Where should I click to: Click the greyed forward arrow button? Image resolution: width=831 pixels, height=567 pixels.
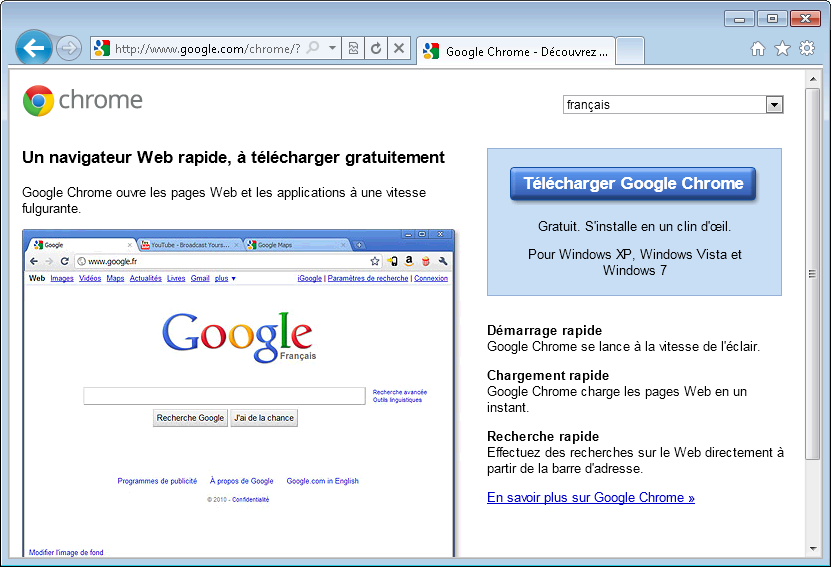coord(68,49)
